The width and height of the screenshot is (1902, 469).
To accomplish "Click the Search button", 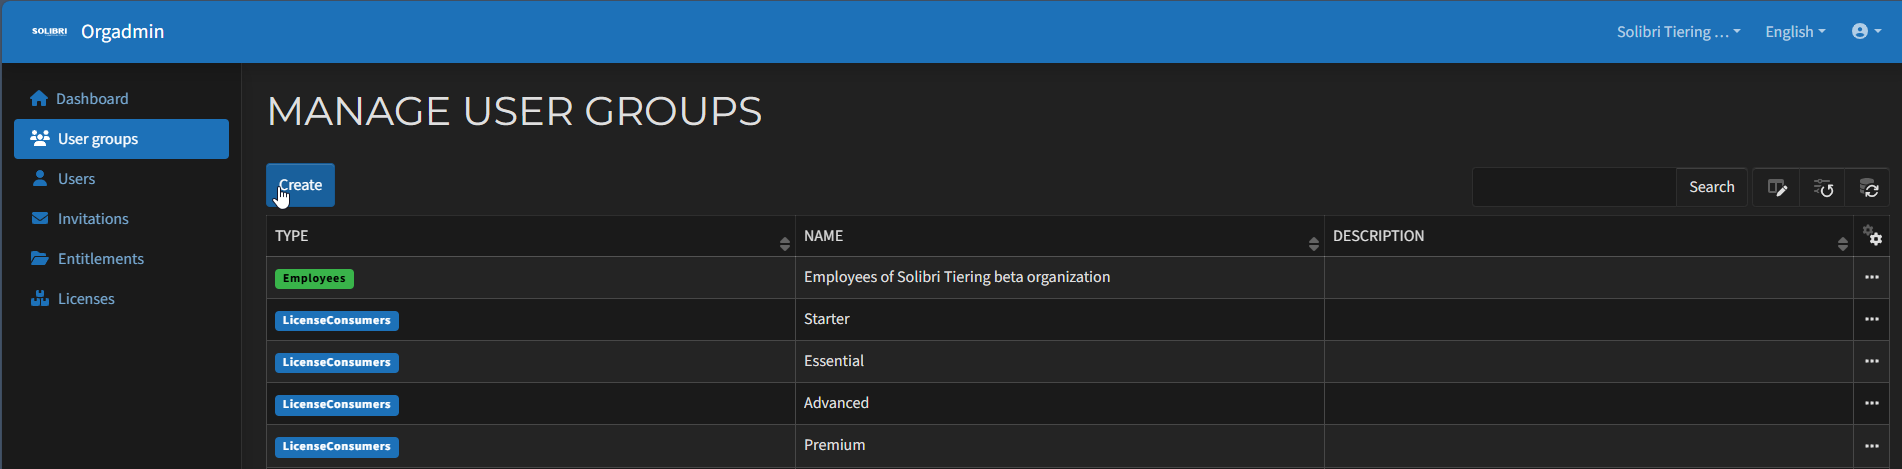I will click(x=1711, y=187).
